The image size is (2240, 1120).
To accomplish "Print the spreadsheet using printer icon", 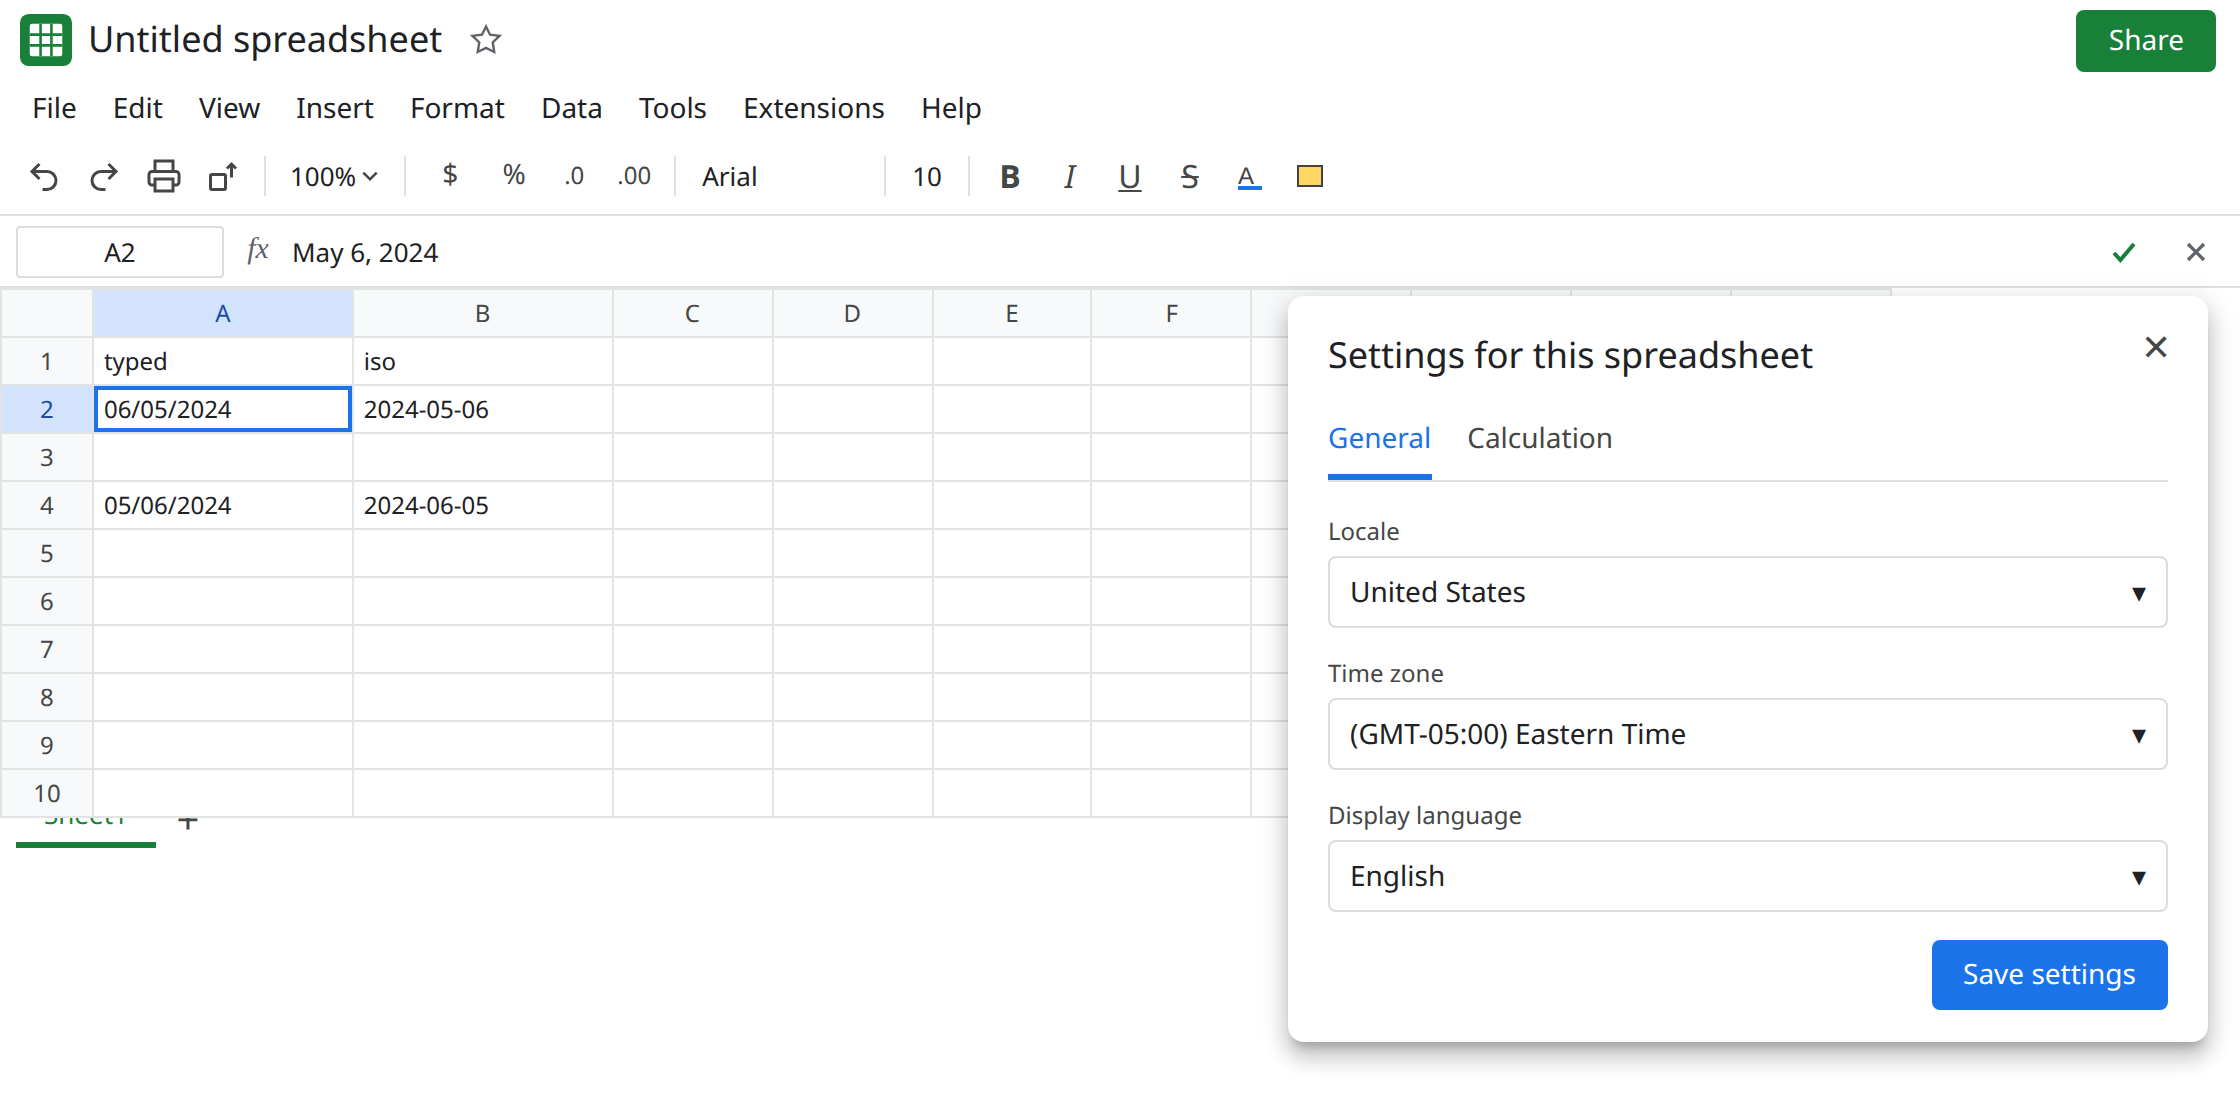I will pos(164,177).
